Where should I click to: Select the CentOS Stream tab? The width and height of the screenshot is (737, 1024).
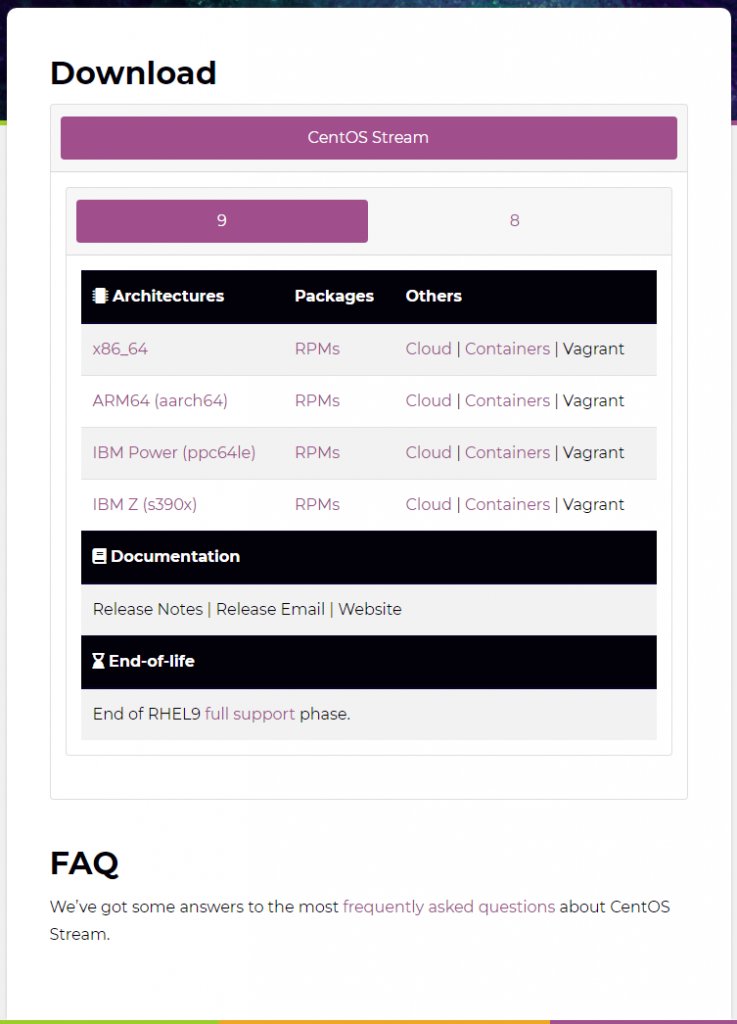(369, 138)
